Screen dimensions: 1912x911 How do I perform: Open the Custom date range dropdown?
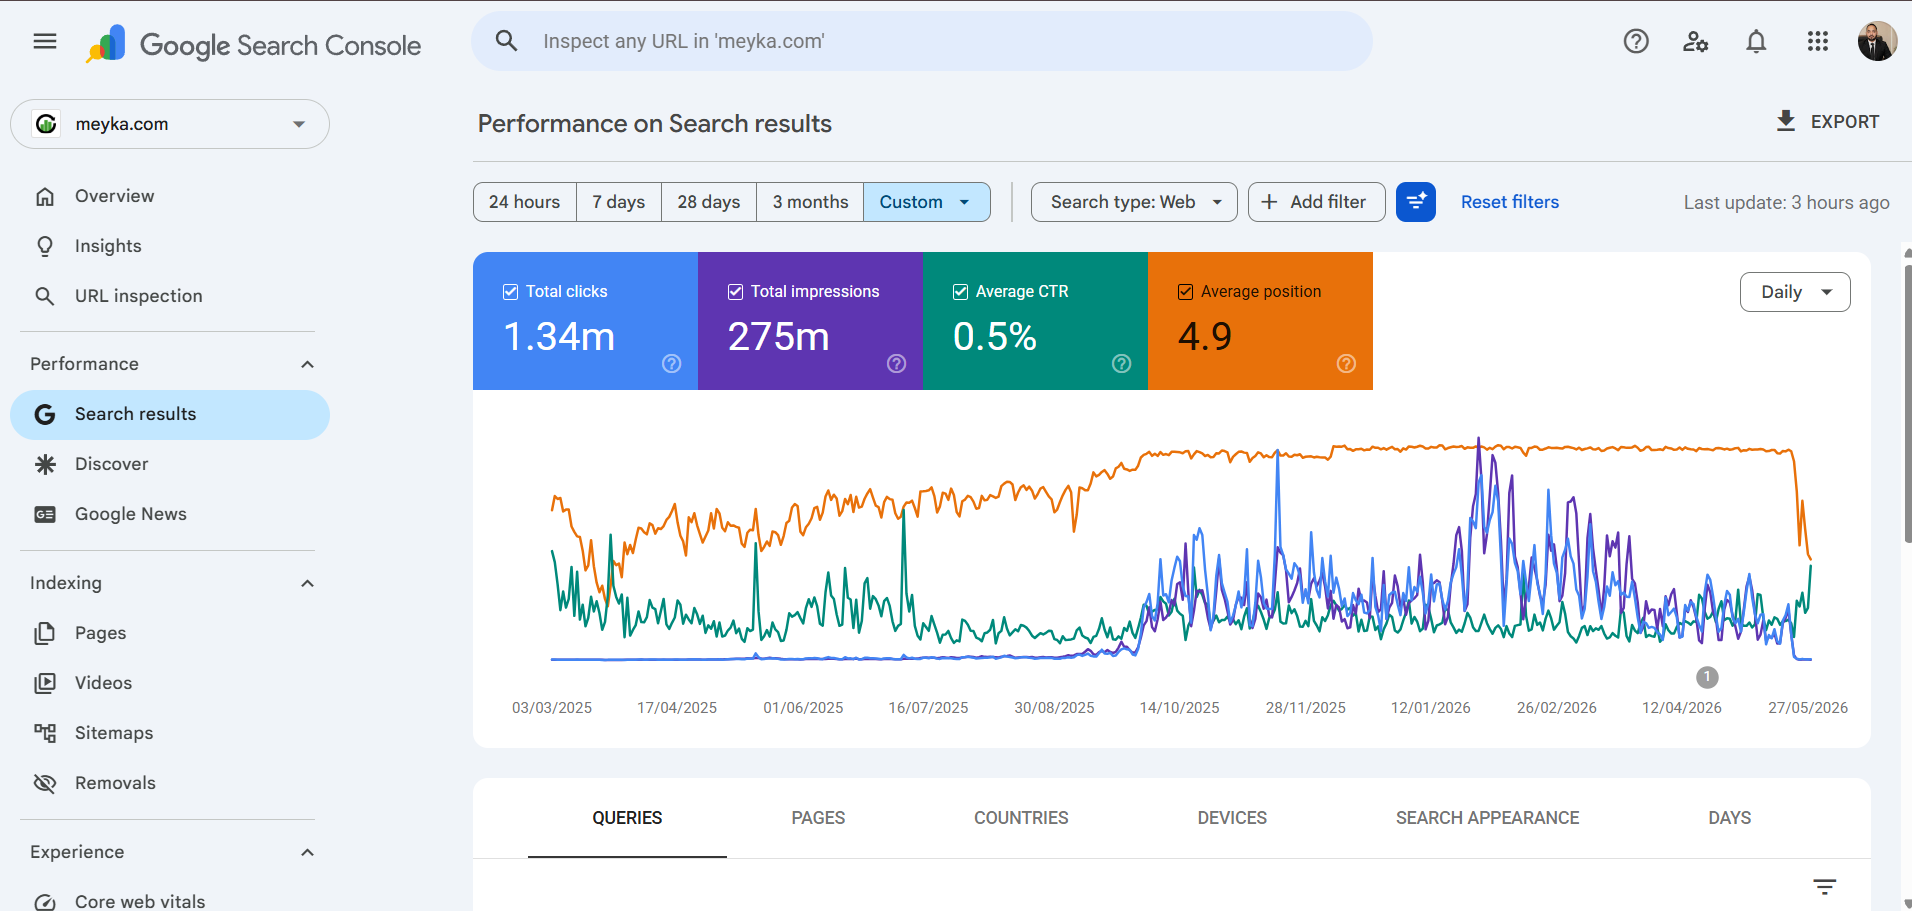(927, 202)
